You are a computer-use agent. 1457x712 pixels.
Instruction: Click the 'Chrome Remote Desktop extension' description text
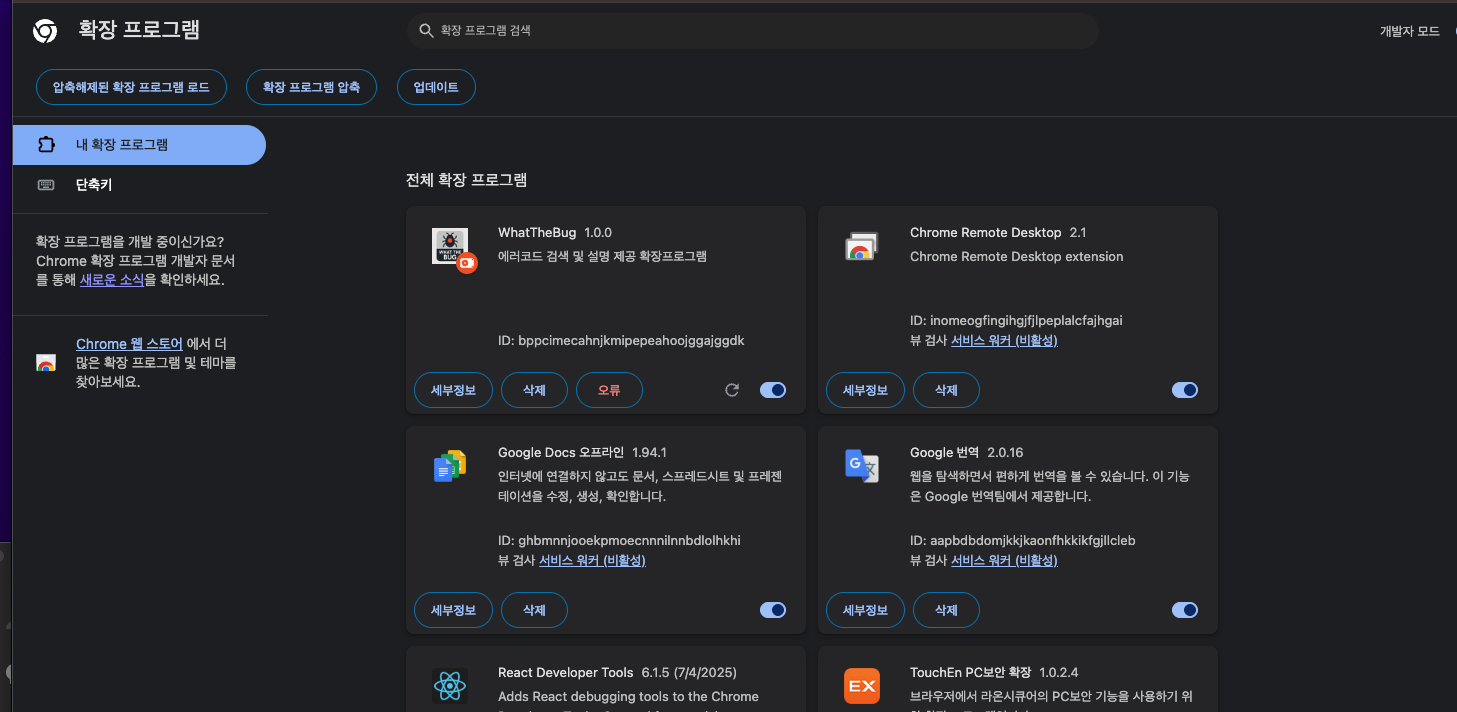pyautogui.click(x=1017, y=257)
